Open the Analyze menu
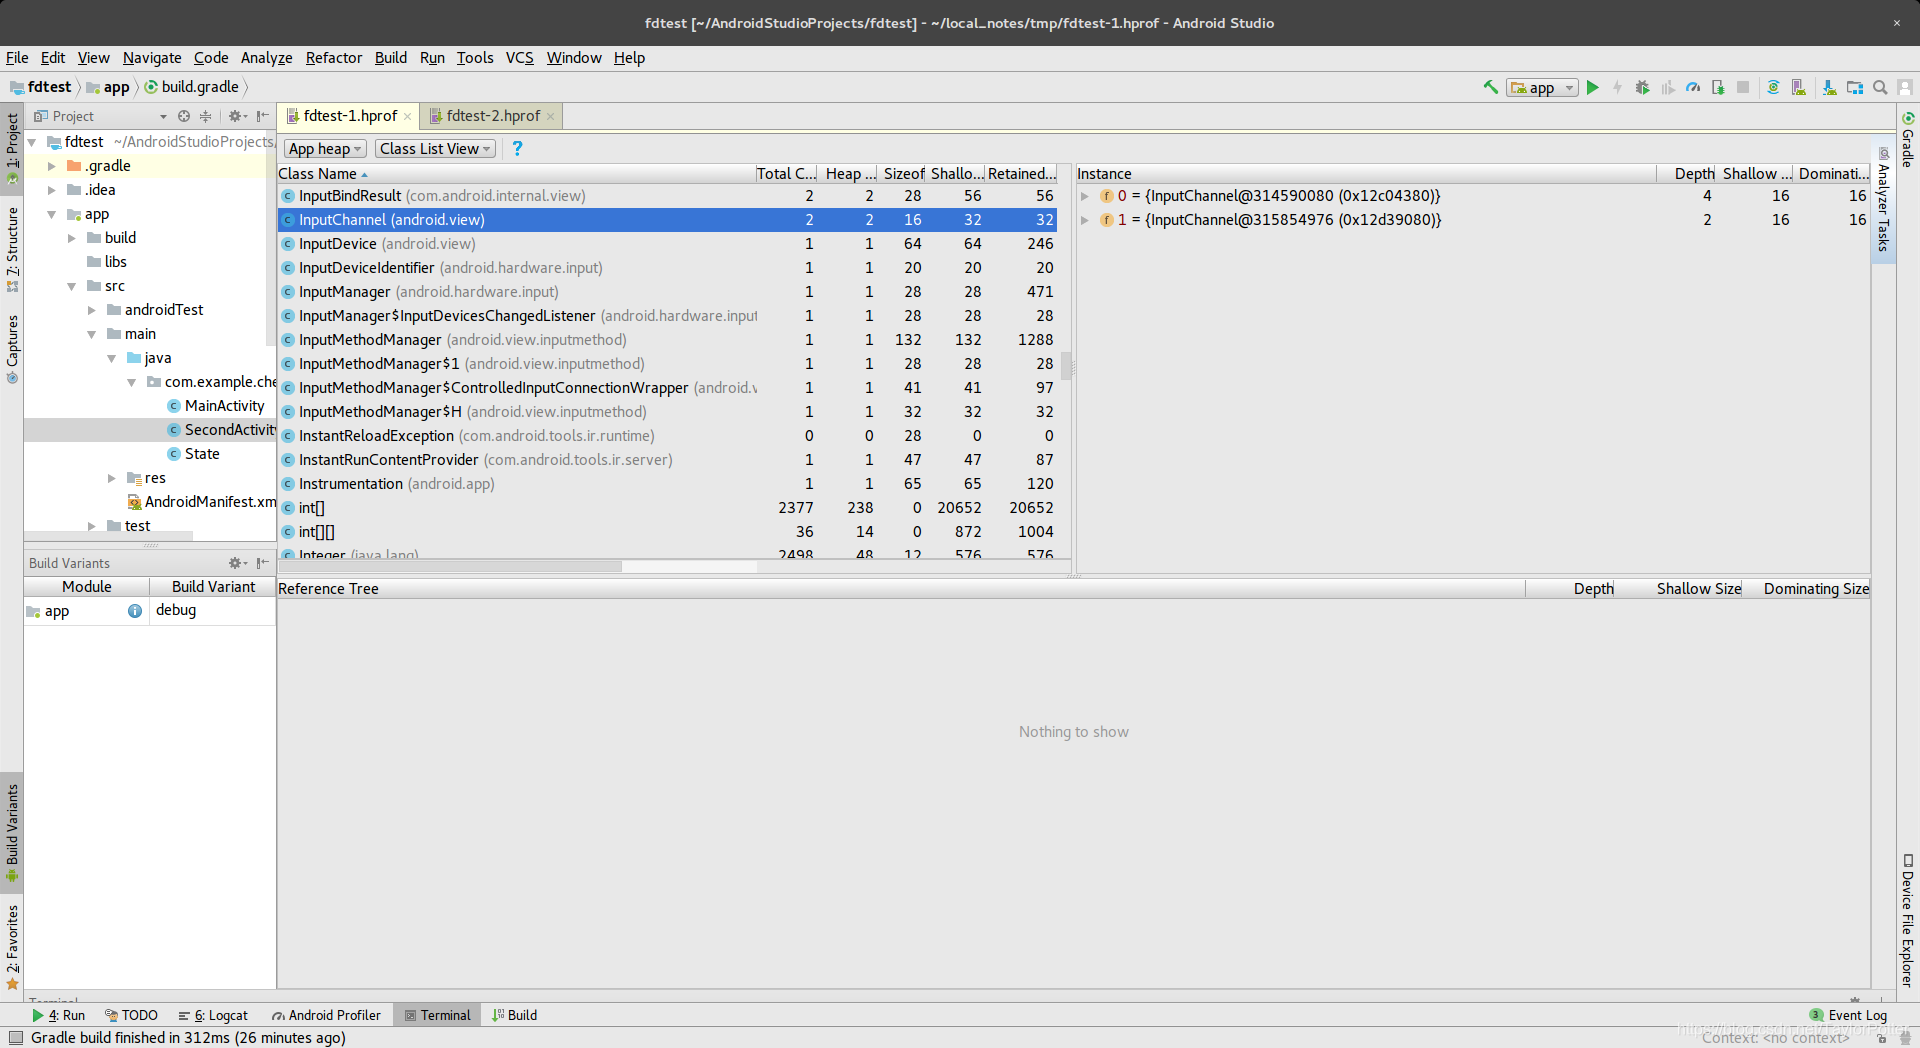The image size is (1920, 1048). (266, 58)
